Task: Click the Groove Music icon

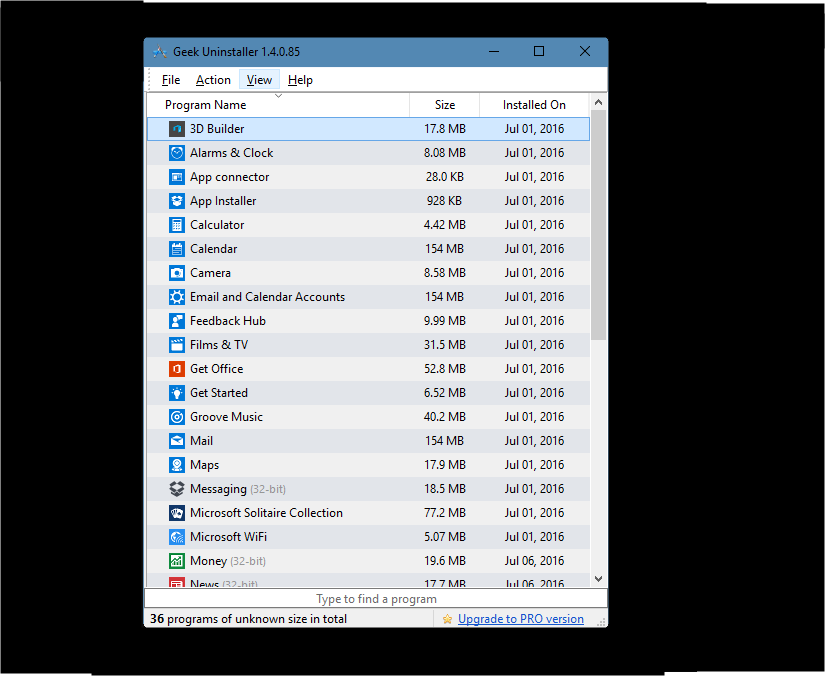Action: (x=177, y=417)
